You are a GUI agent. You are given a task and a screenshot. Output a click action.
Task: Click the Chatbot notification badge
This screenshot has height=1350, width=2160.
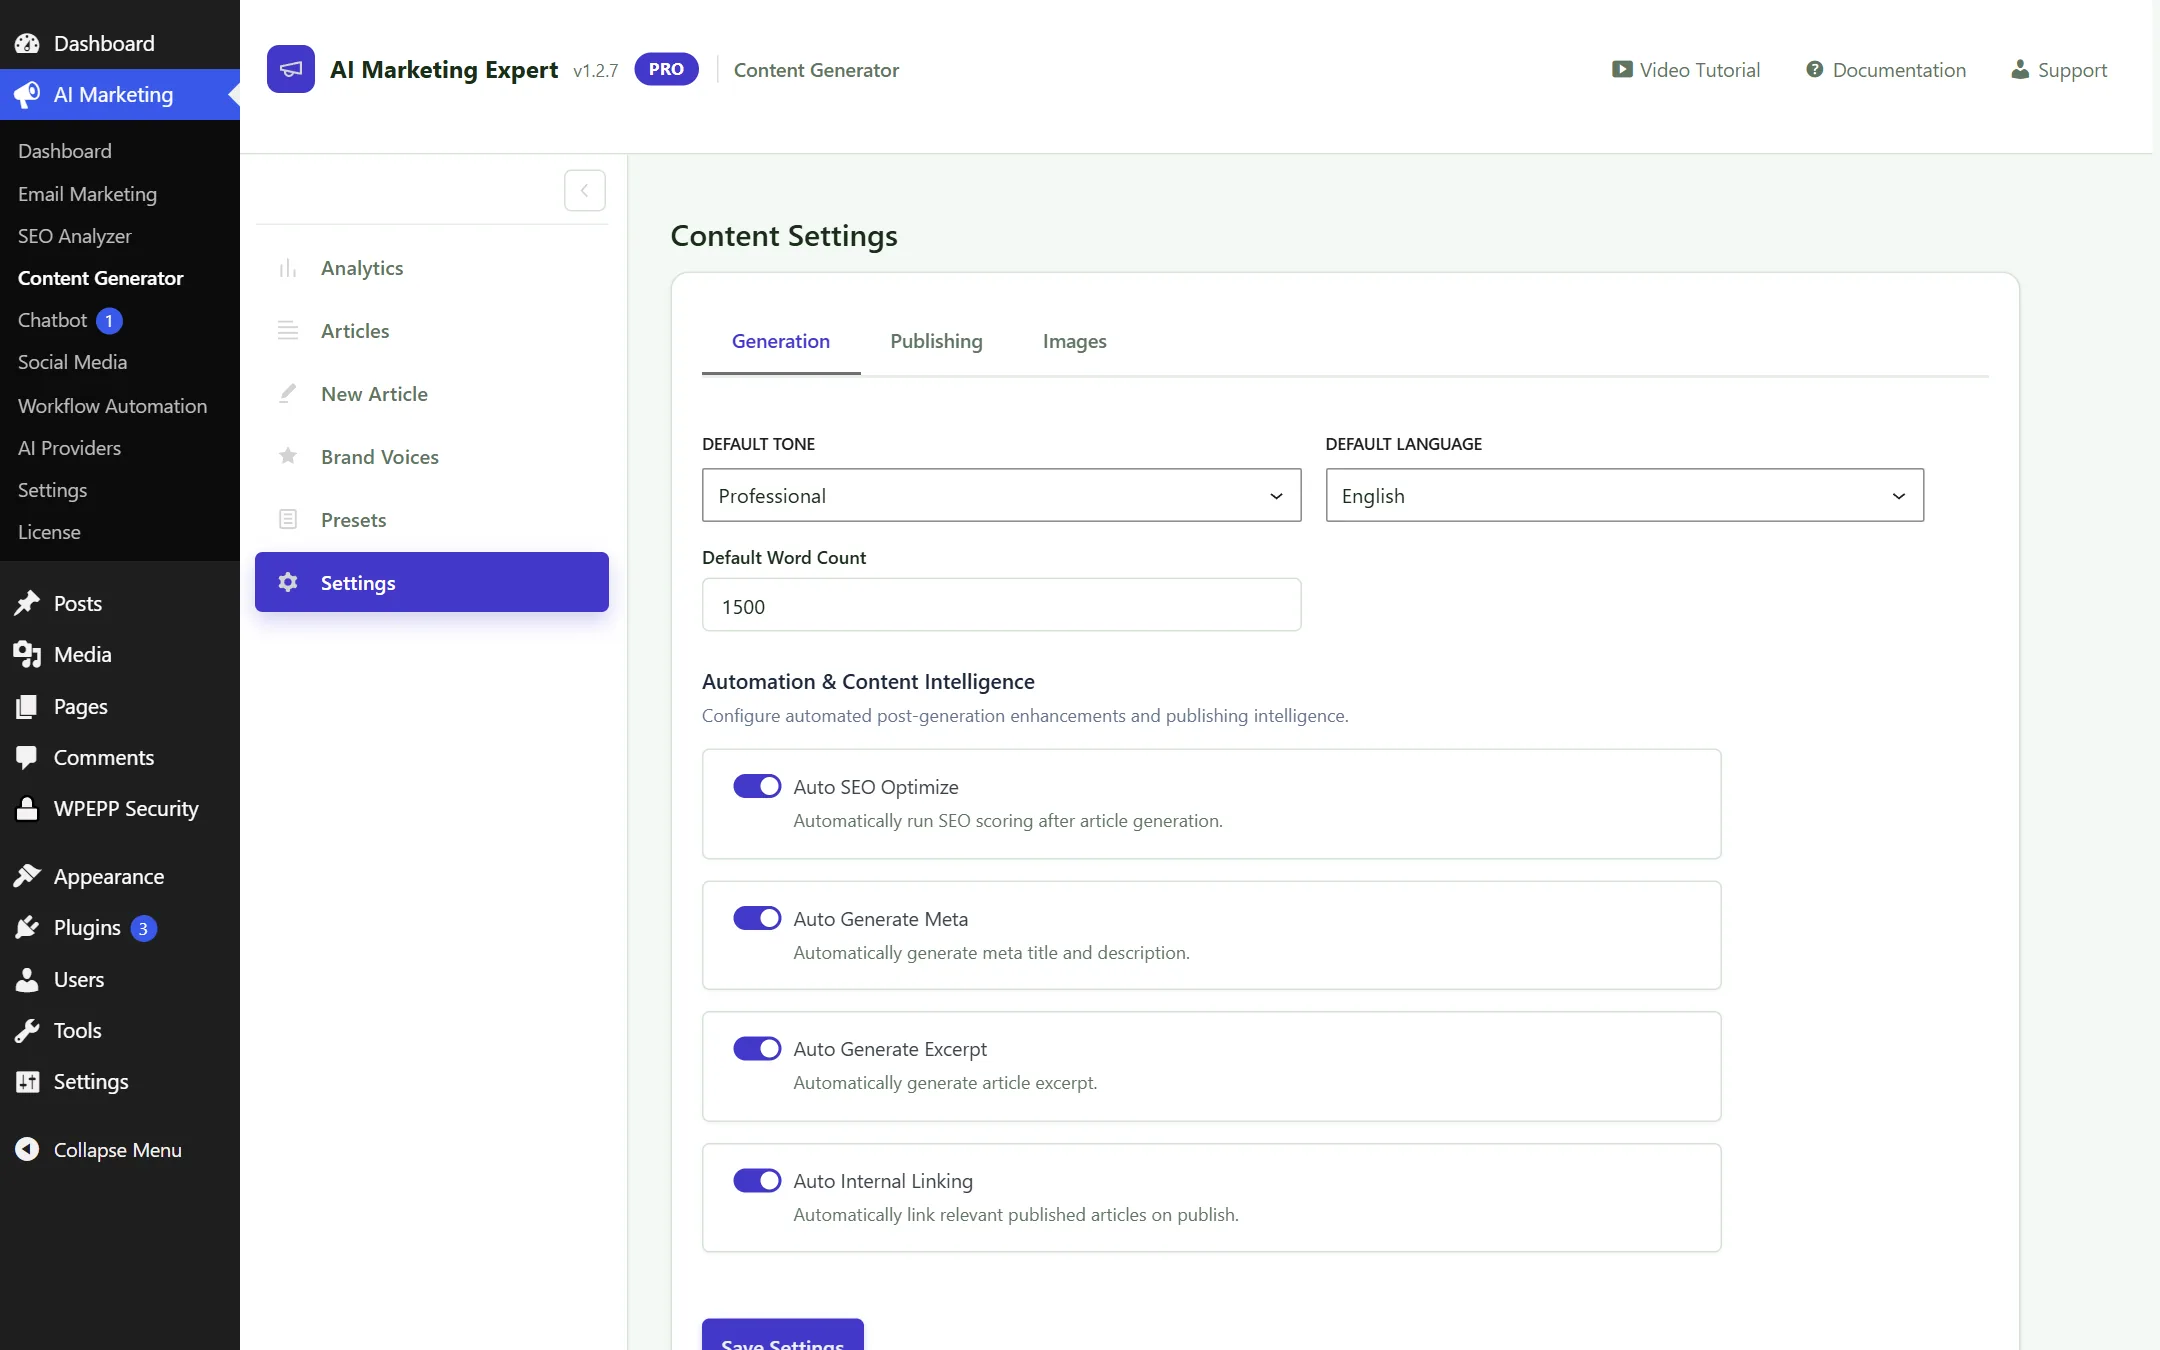(x=109, y=321)
